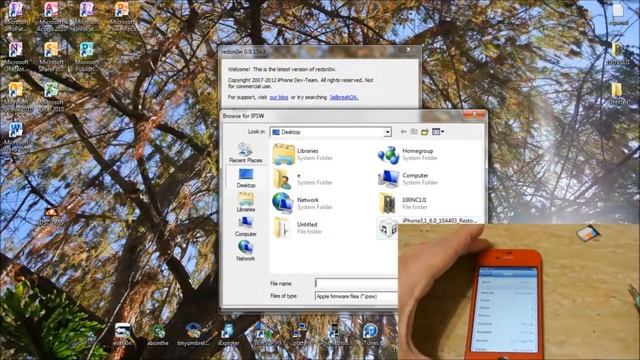
Task: Open the putty desktop shortcut
Action: tap(299, 334)
